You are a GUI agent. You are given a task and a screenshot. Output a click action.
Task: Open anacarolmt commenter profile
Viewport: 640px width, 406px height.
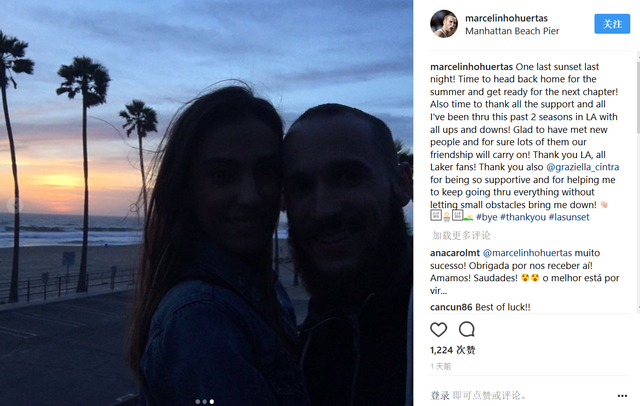click(455, 253)
